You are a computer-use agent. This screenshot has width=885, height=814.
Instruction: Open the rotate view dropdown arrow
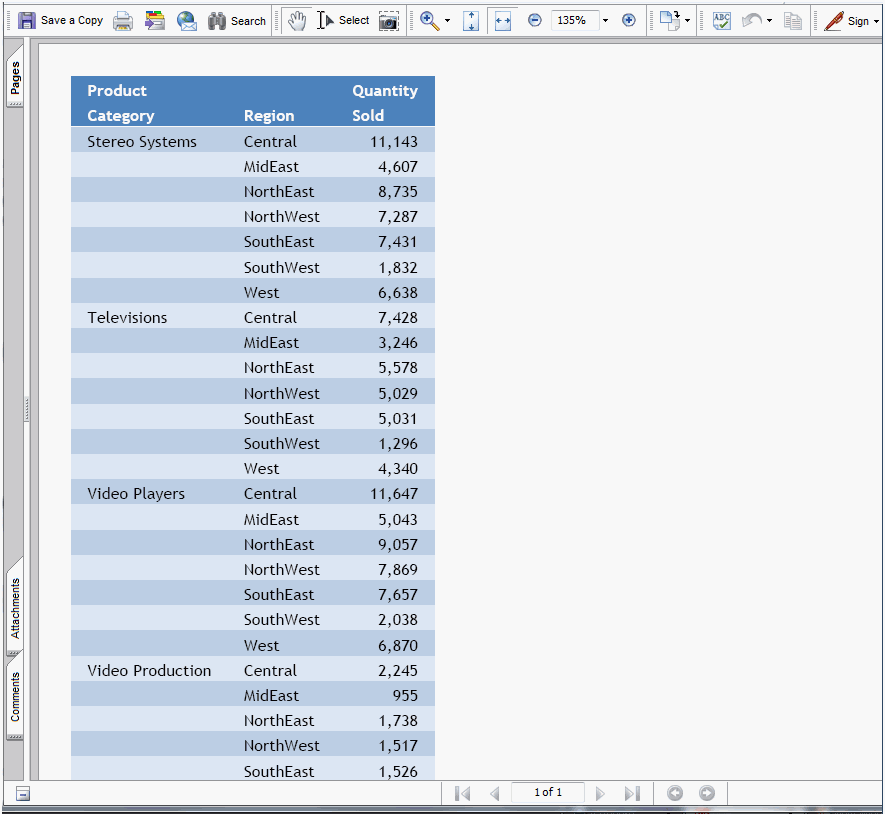687,21
